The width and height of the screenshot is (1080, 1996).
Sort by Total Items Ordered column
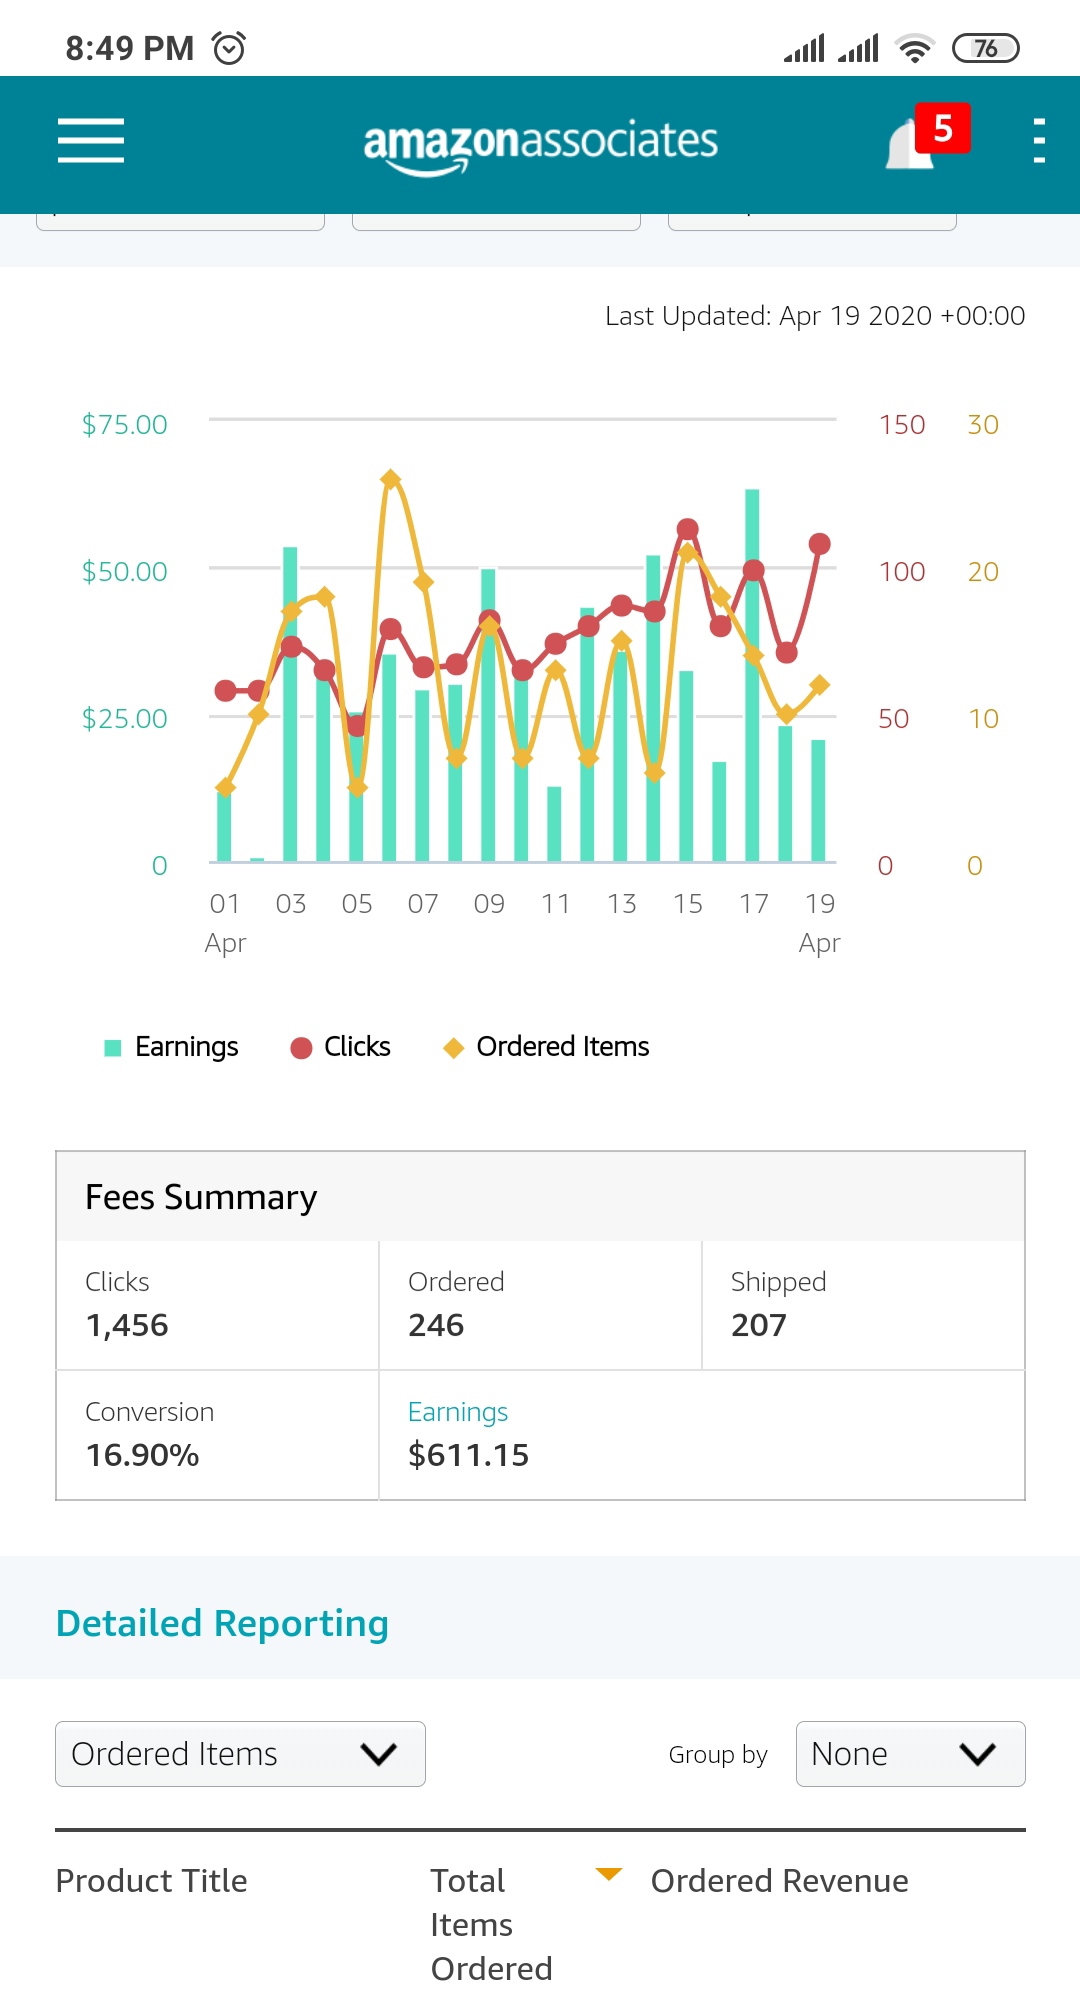[491, 1924]
